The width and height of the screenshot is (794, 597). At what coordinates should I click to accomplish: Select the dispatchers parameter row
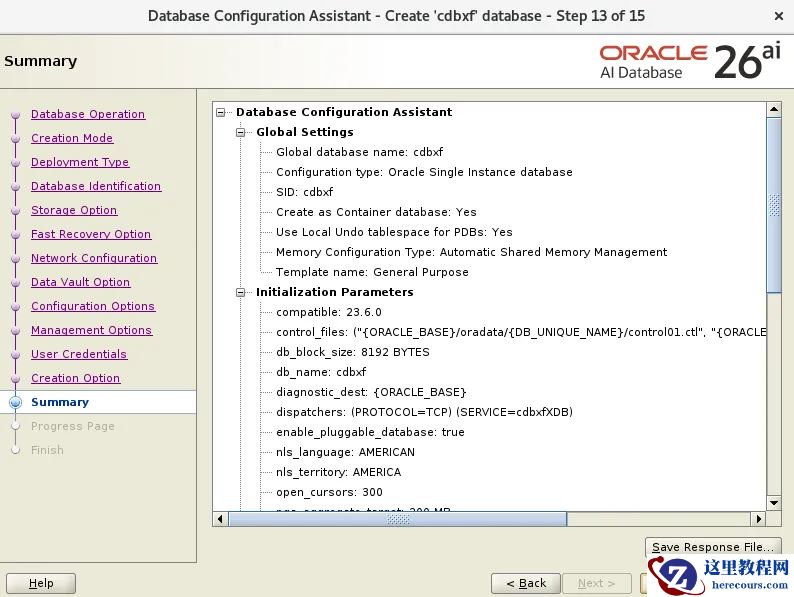(425, 412)
